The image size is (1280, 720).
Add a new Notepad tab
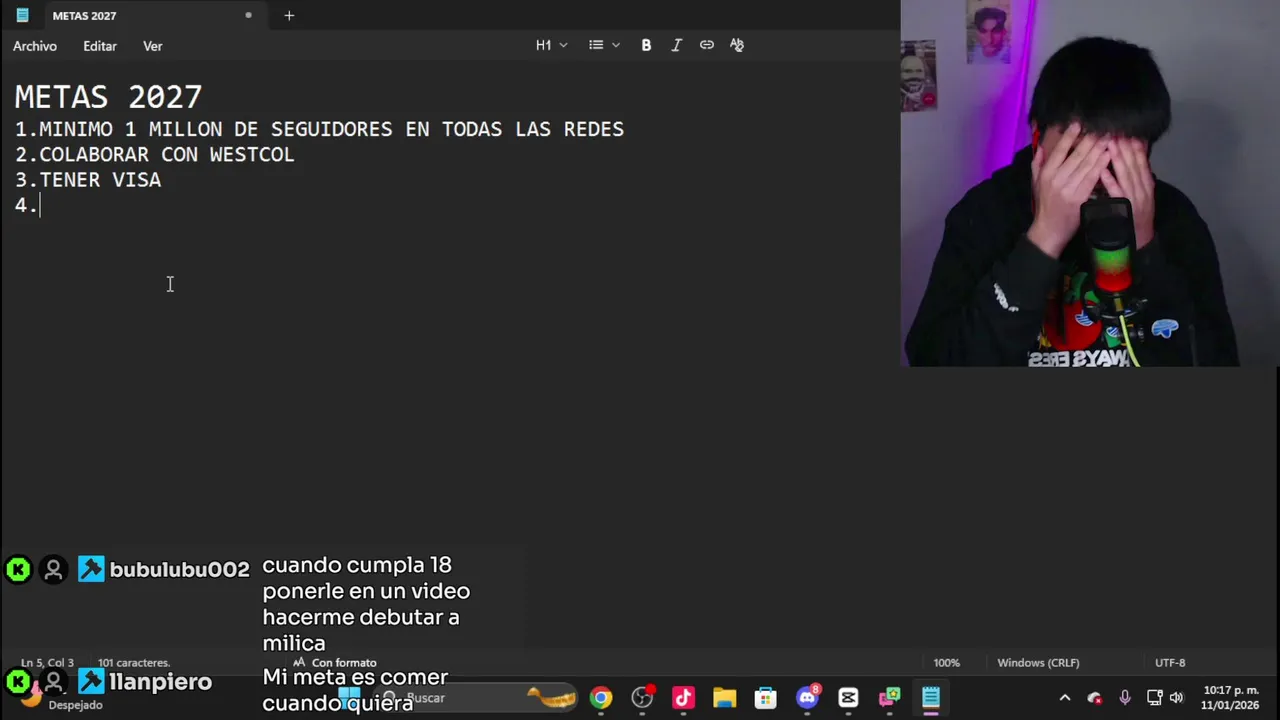pos(289,15)
